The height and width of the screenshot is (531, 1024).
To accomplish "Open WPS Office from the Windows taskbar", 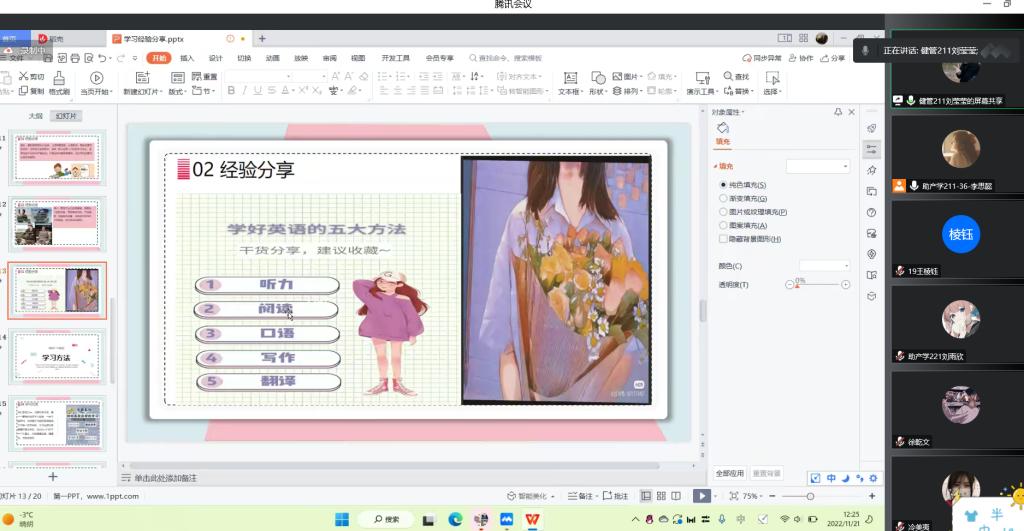I will (532, 519).
